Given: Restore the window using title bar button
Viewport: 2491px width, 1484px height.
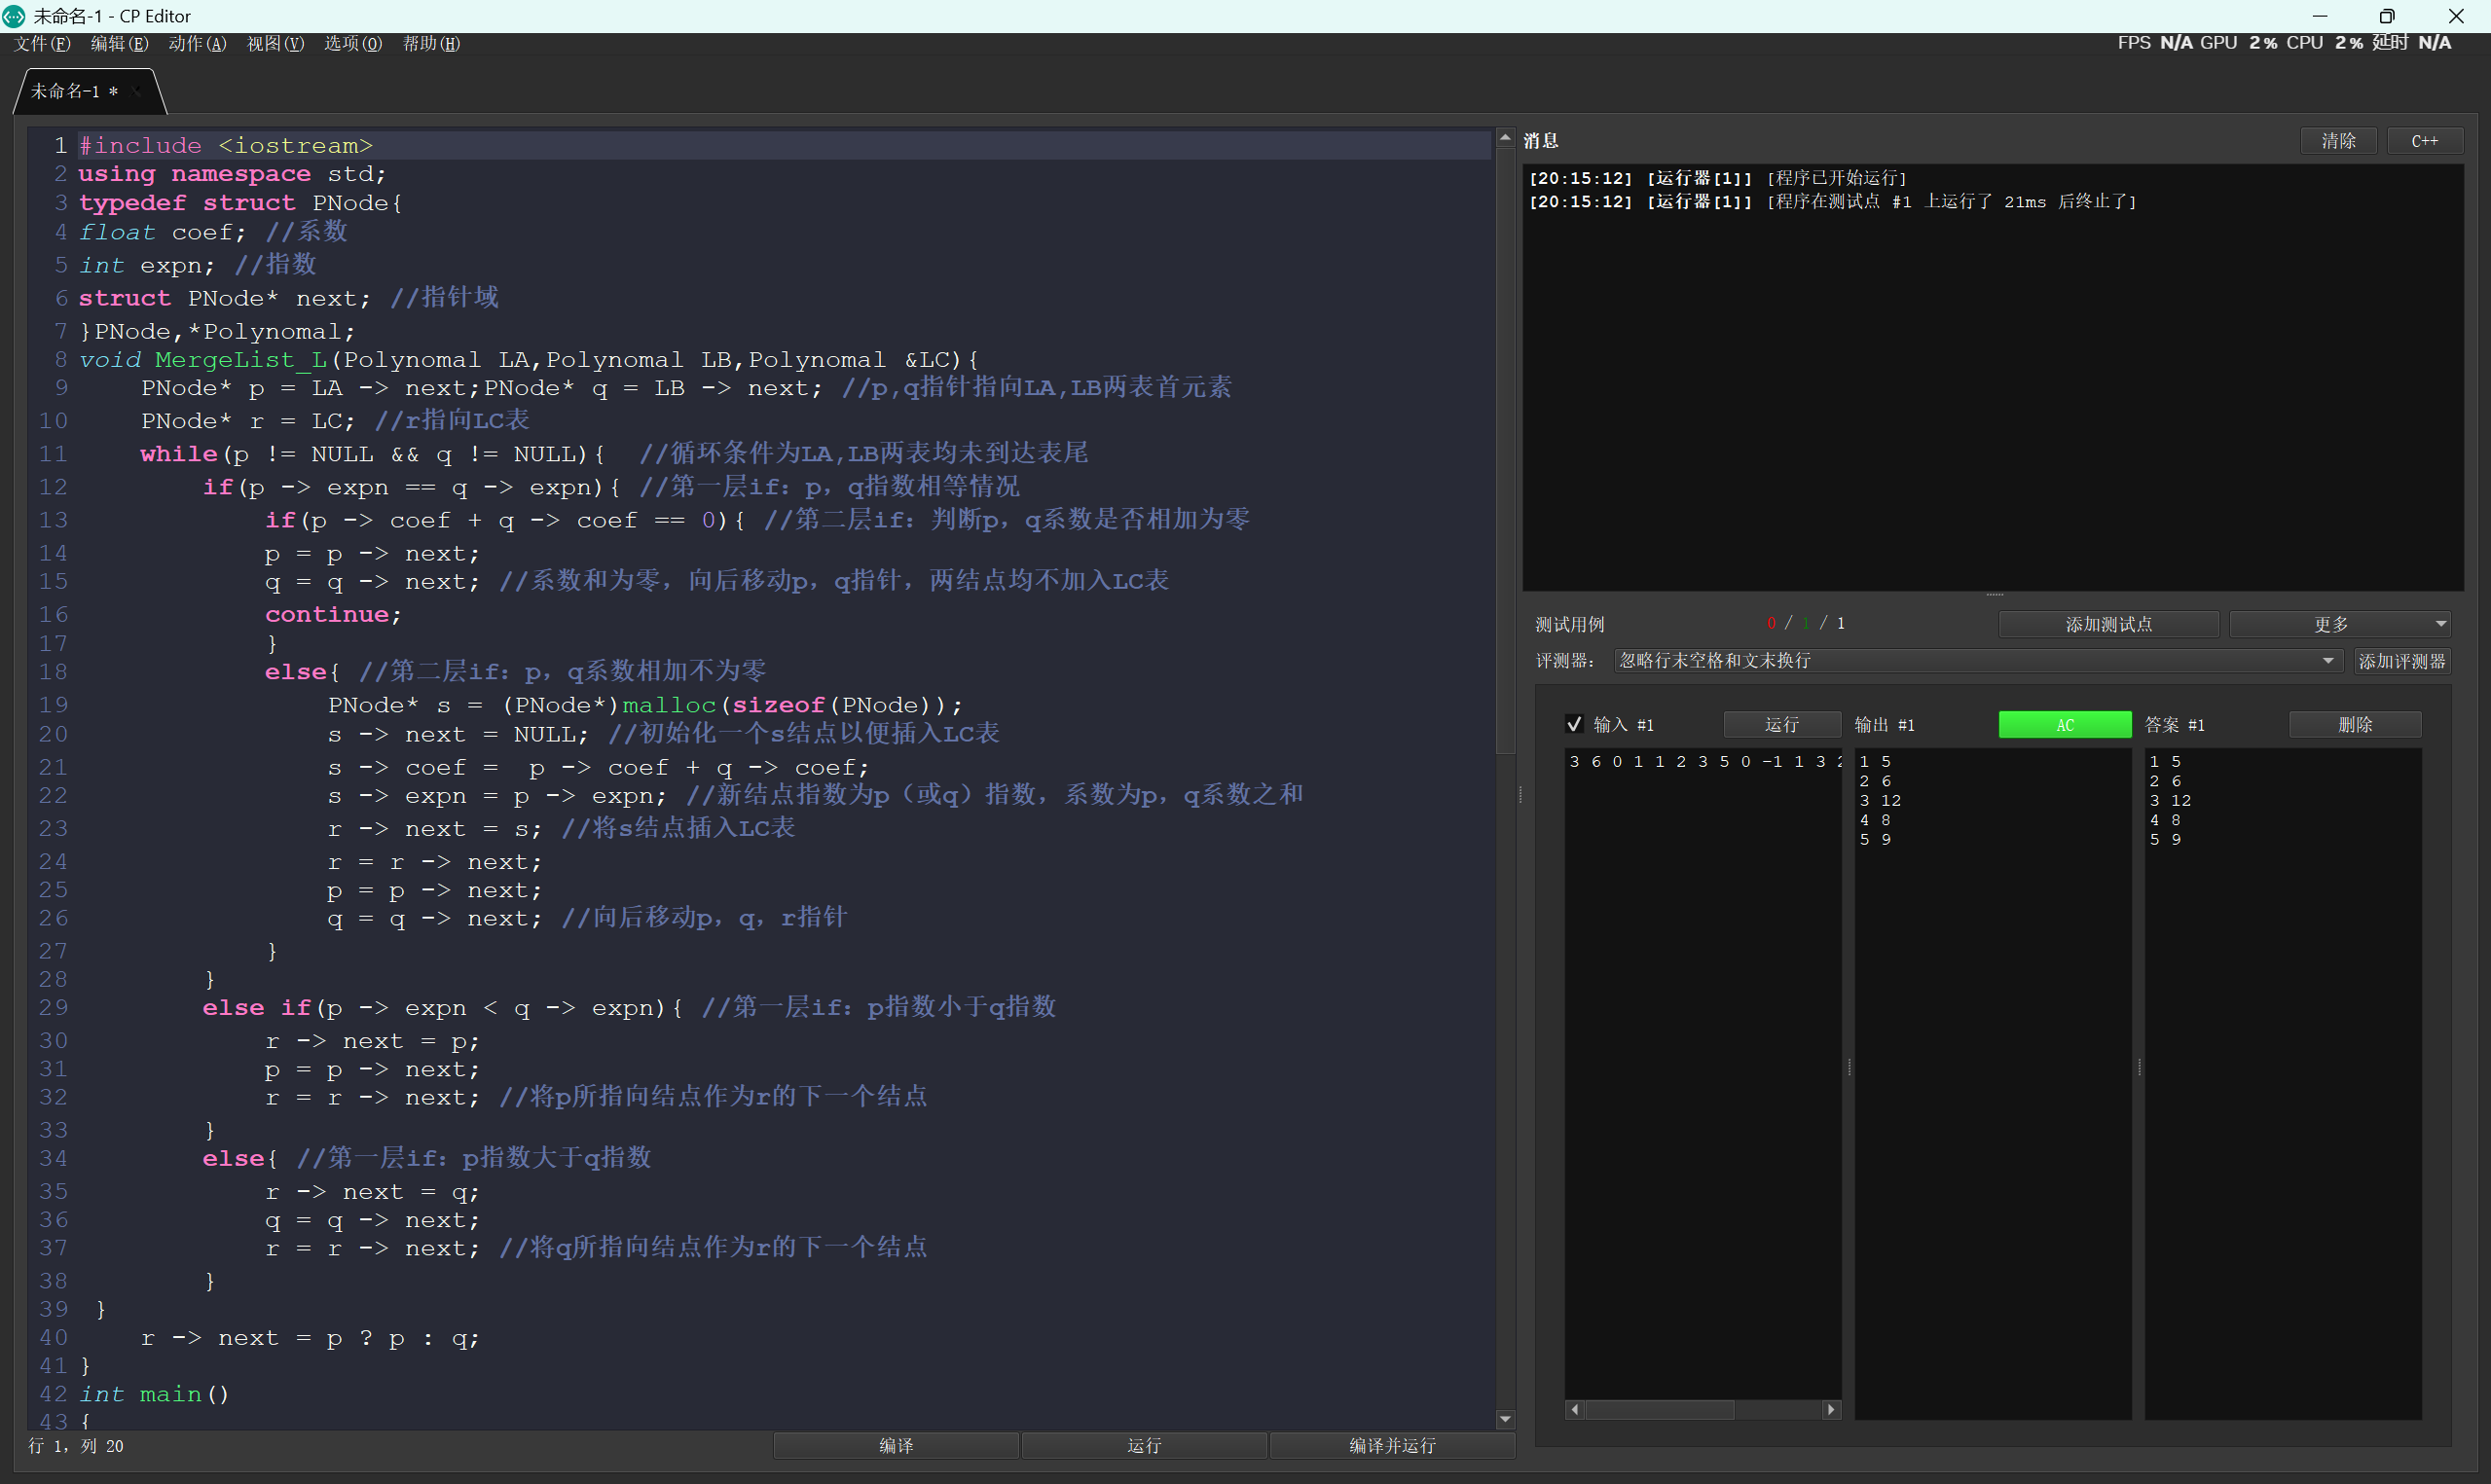Looking at the screenshot, I should (x=2386, y=16).
